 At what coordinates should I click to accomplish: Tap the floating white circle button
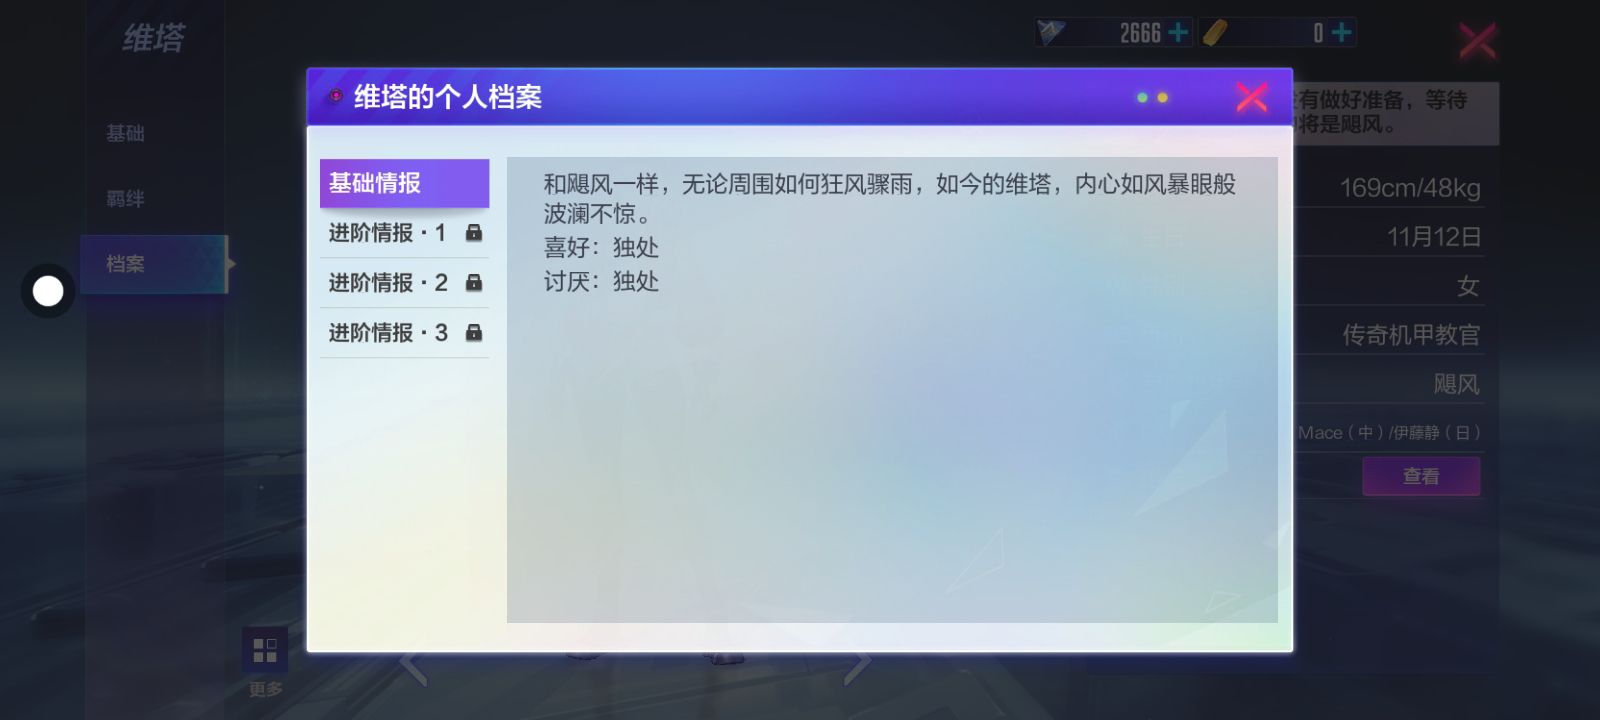coord(48,291)
